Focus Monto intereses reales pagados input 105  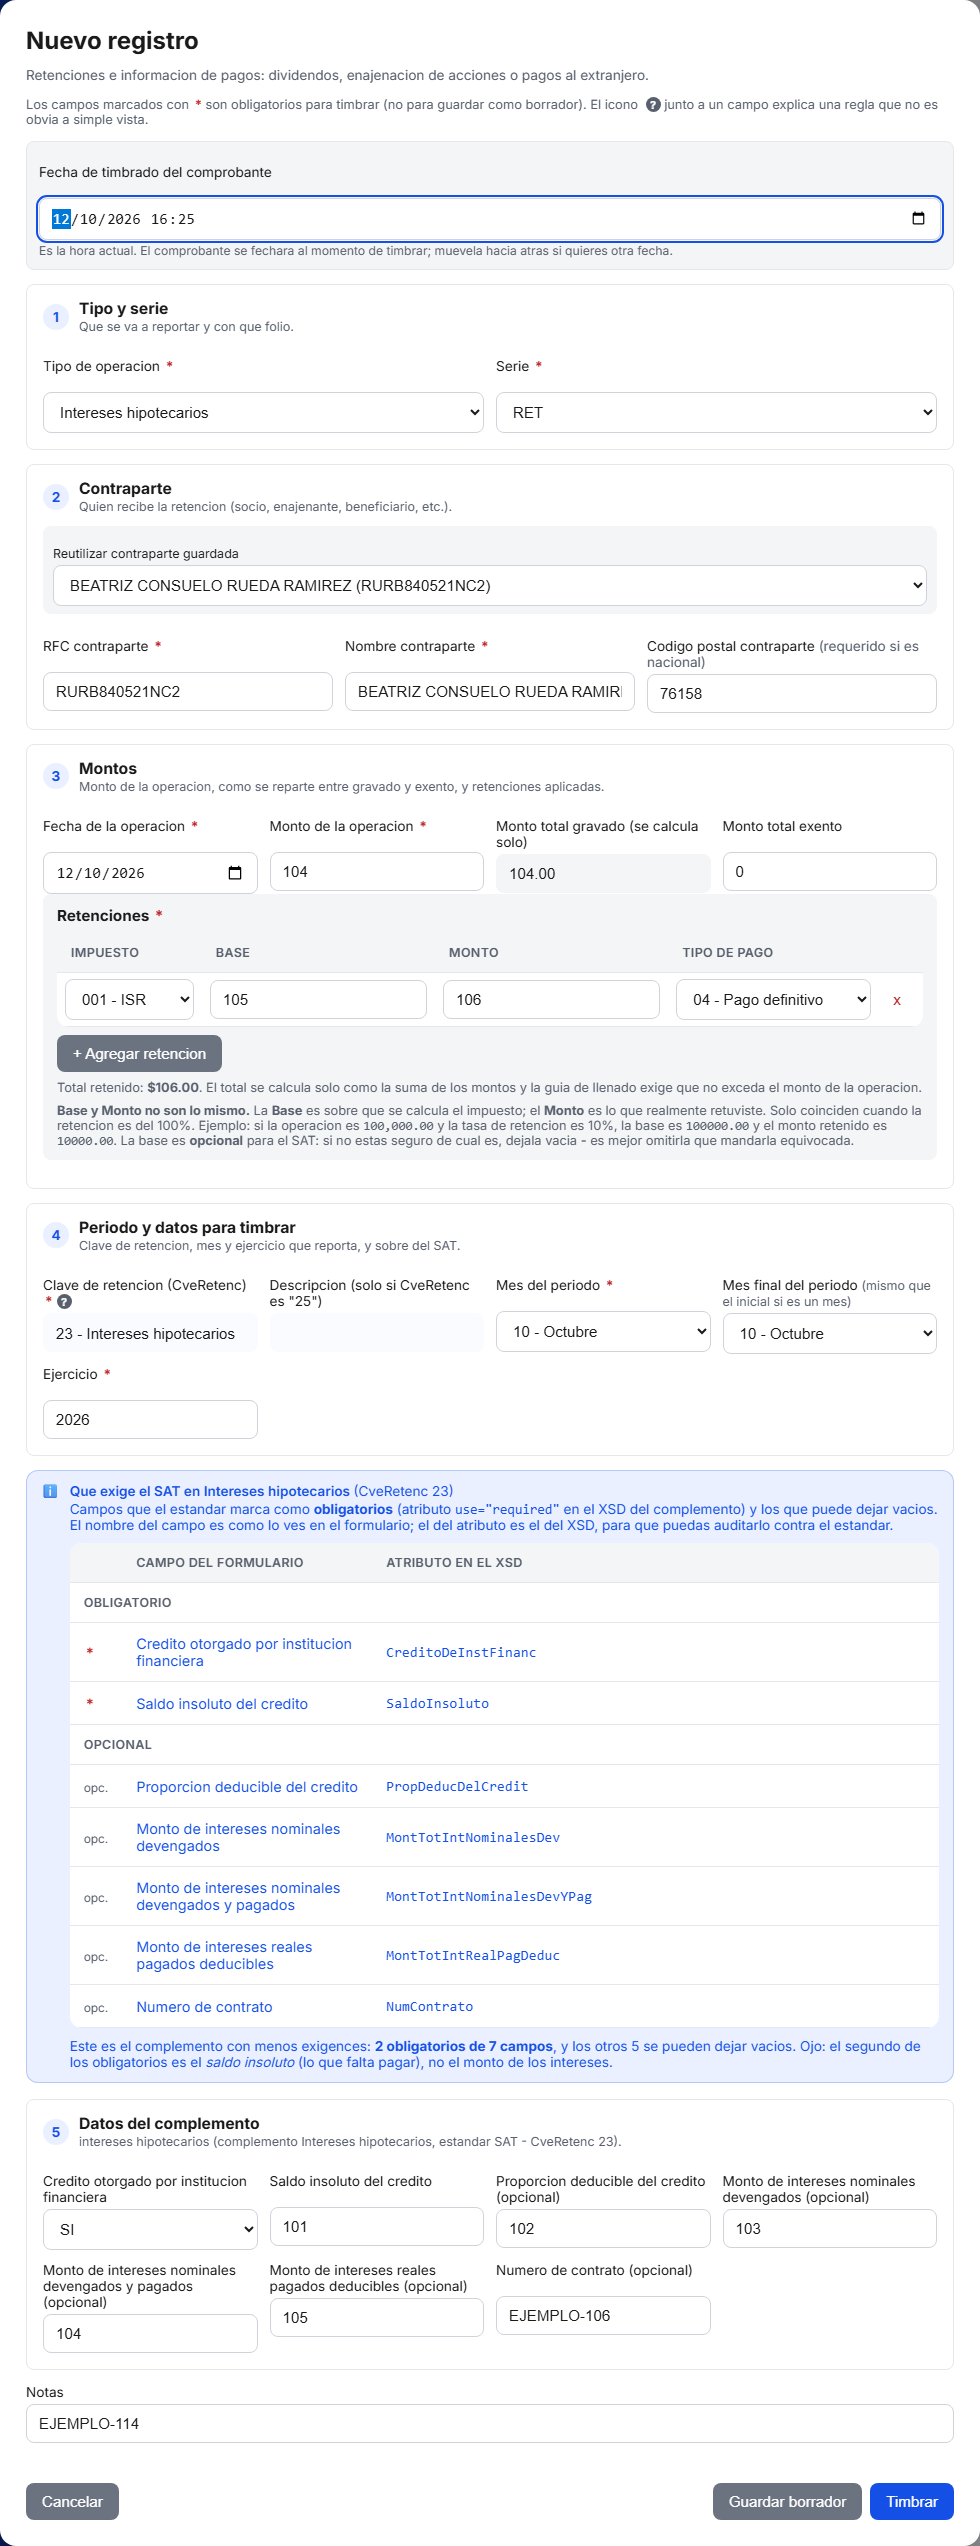pos(377,2317)
